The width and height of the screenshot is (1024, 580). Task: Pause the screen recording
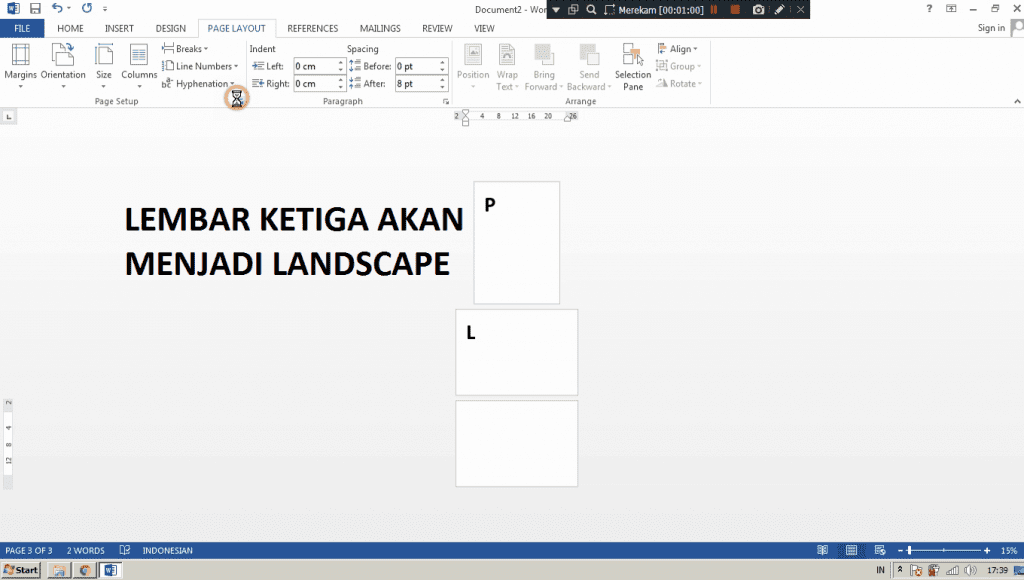(715, 9)
